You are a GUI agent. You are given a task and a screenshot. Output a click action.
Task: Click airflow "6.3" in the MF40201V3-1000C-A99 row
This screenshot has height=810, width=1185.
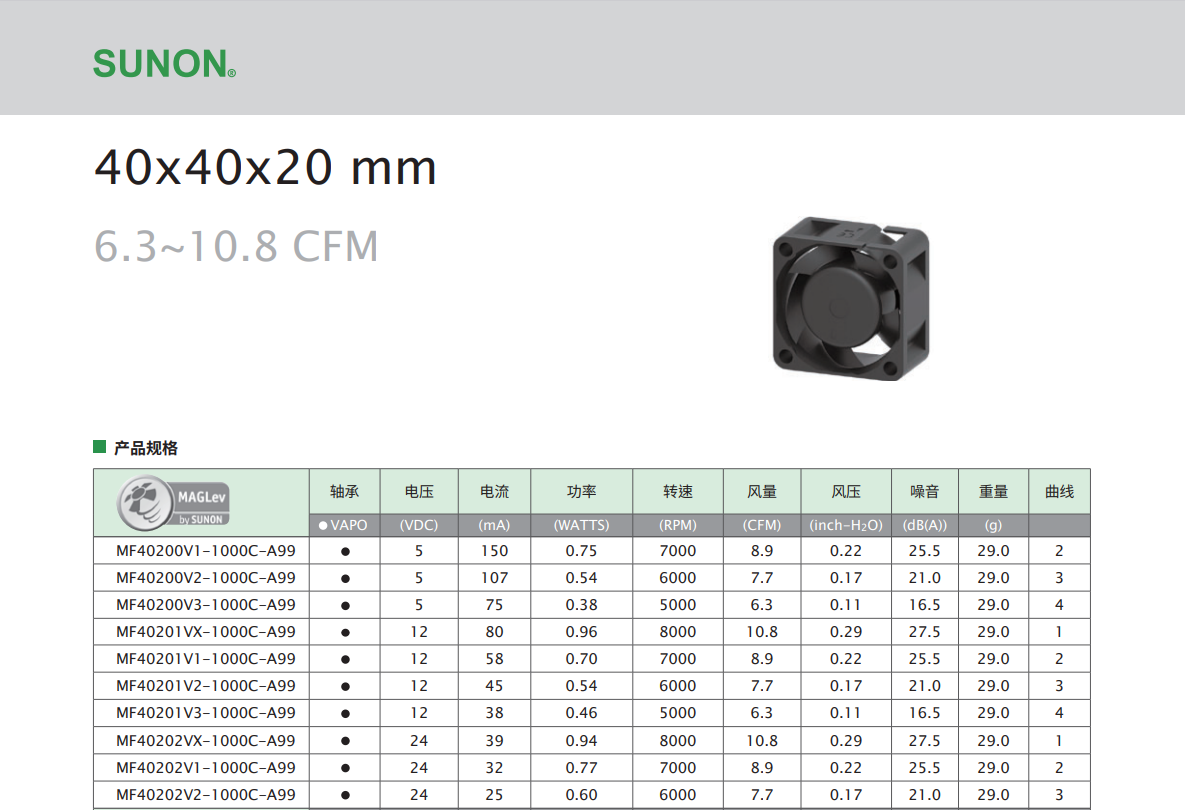click(x=762, y=713)
